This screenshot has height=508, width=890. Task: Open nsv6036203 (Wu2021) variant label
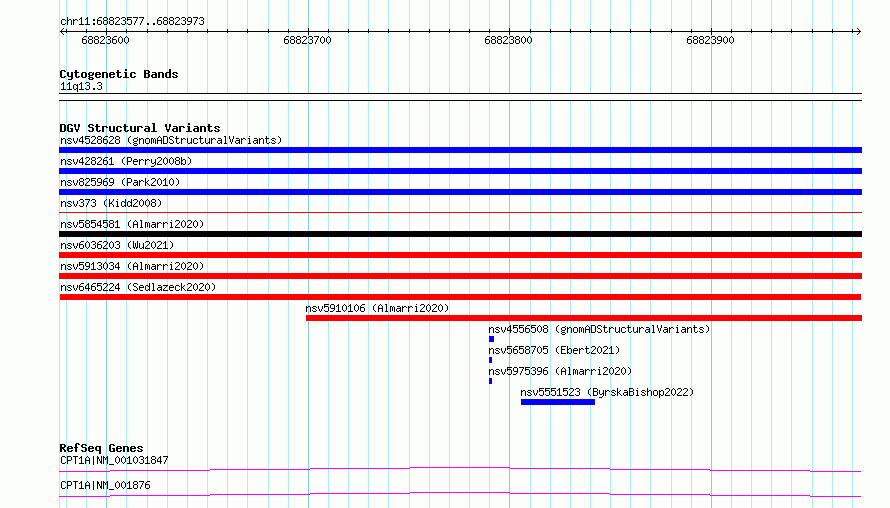117,245
